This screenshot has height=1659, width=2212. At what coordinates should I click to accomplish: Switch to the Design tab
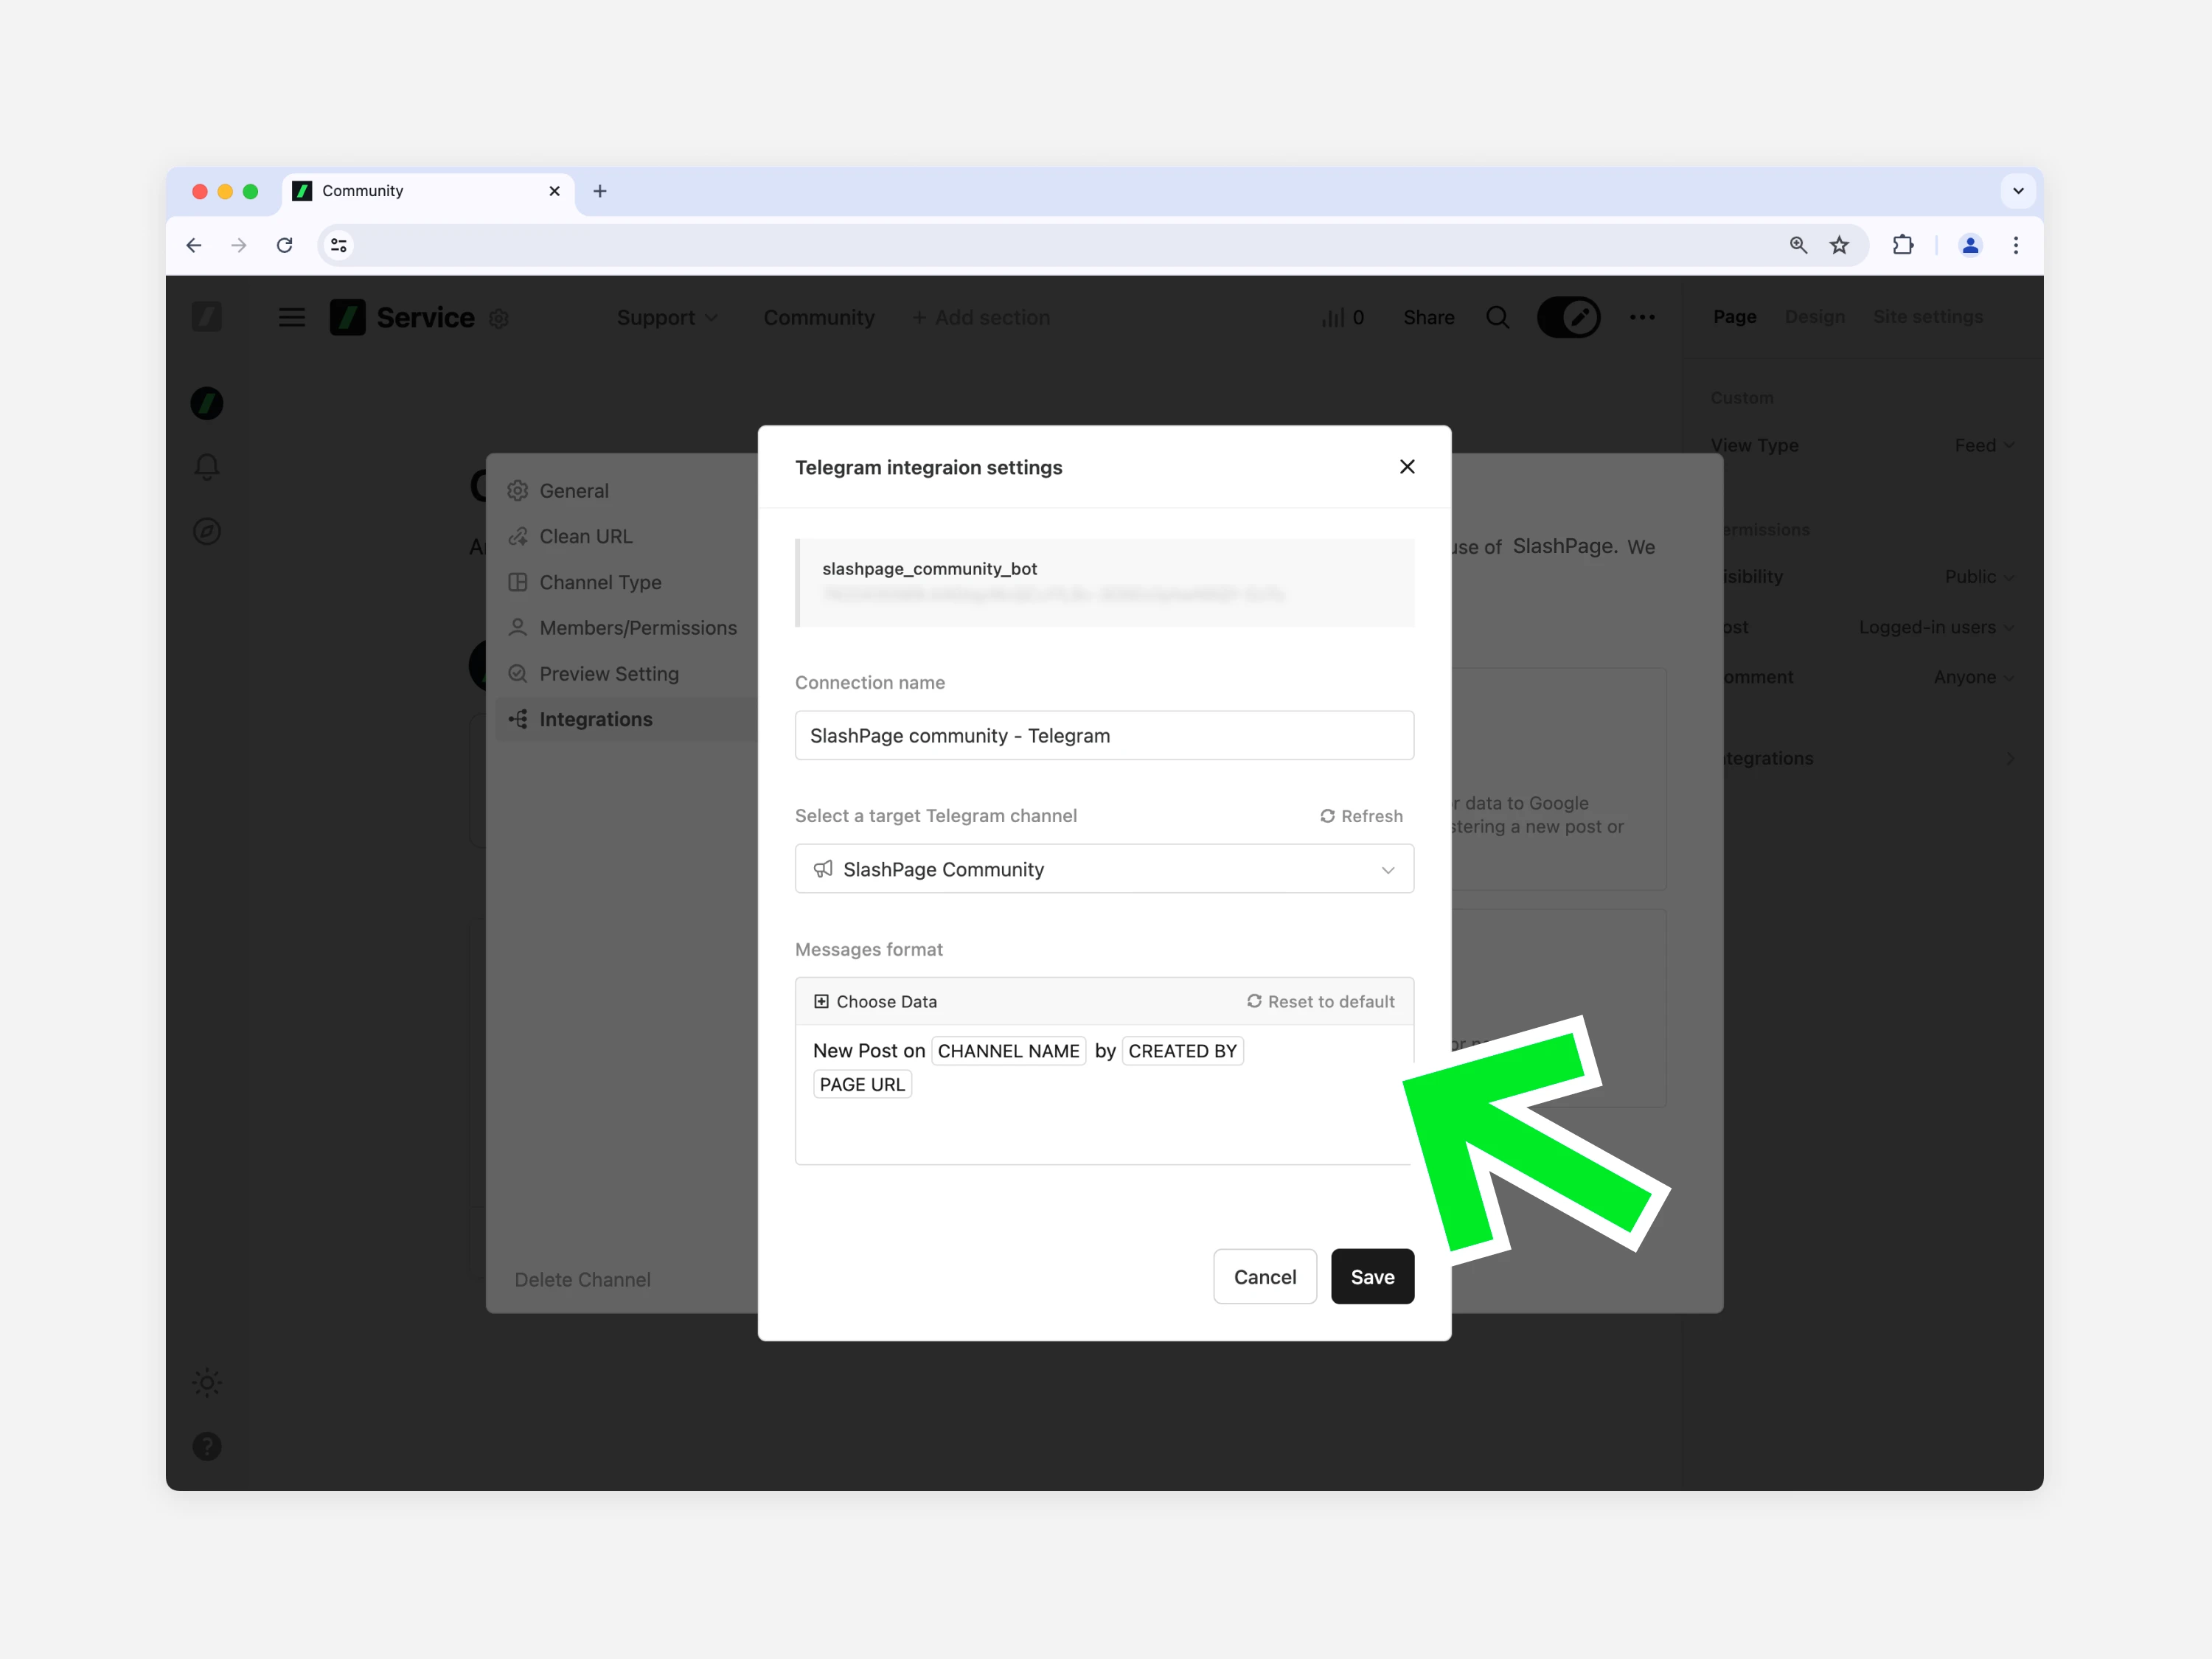click(1814, 316)
